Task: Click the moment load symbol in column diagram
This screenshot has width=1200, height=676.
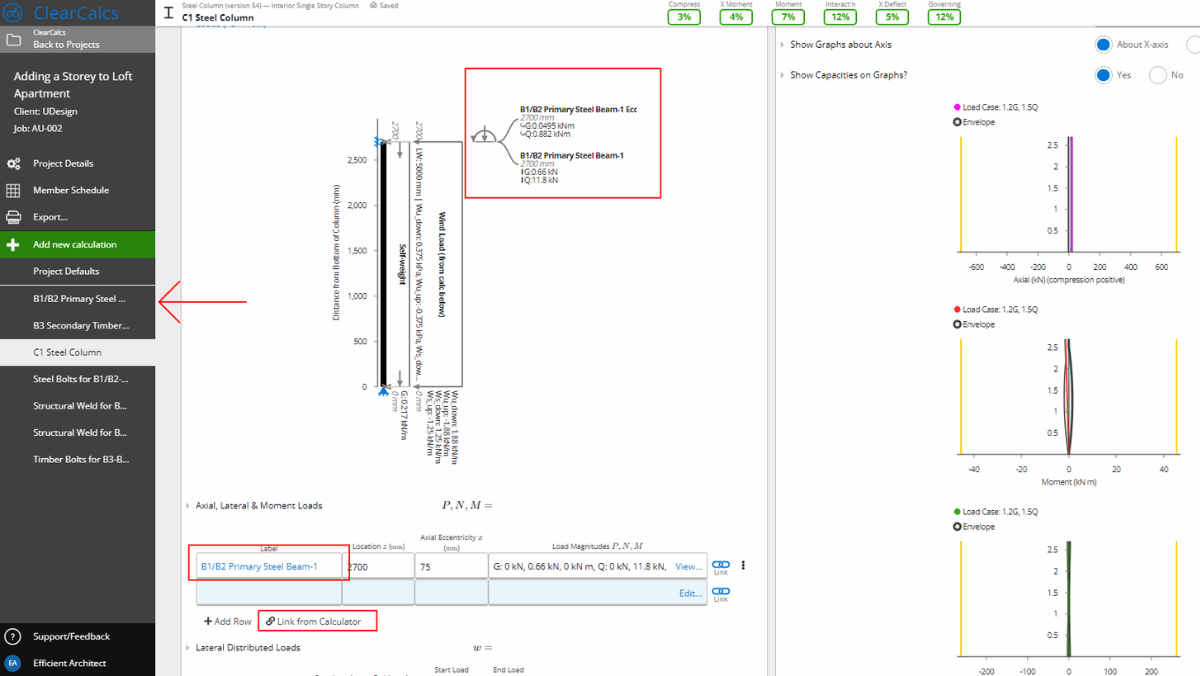Action: coord(484,136)
